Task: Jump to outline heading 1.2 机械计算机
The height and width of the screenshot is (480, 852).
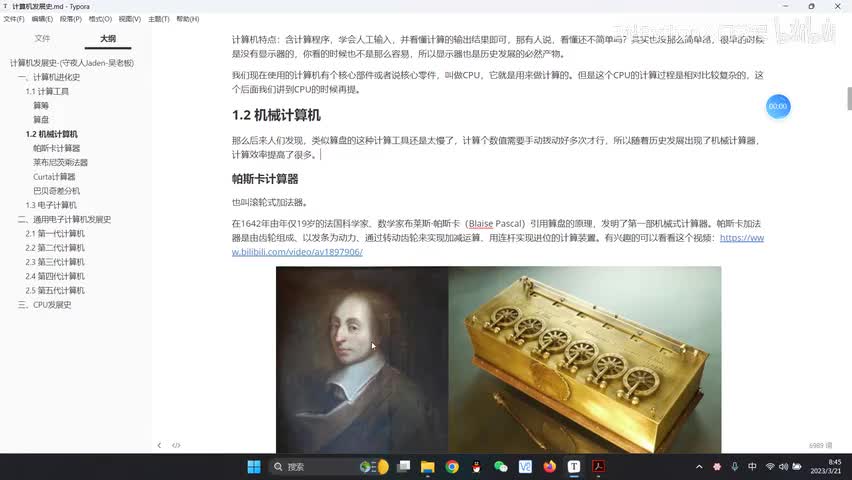Action: (52, 134)
